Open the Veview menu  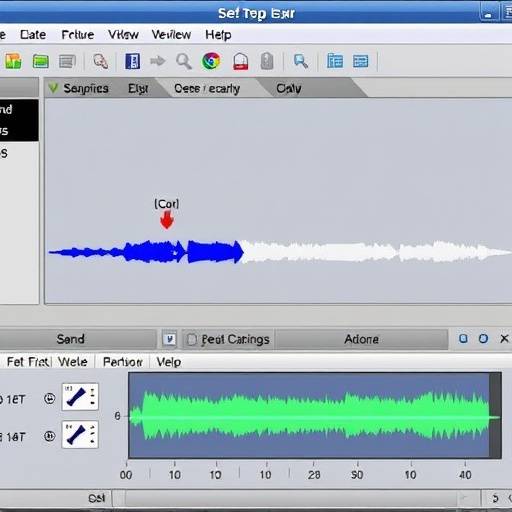pyautogui.click(x=171, y=35)
